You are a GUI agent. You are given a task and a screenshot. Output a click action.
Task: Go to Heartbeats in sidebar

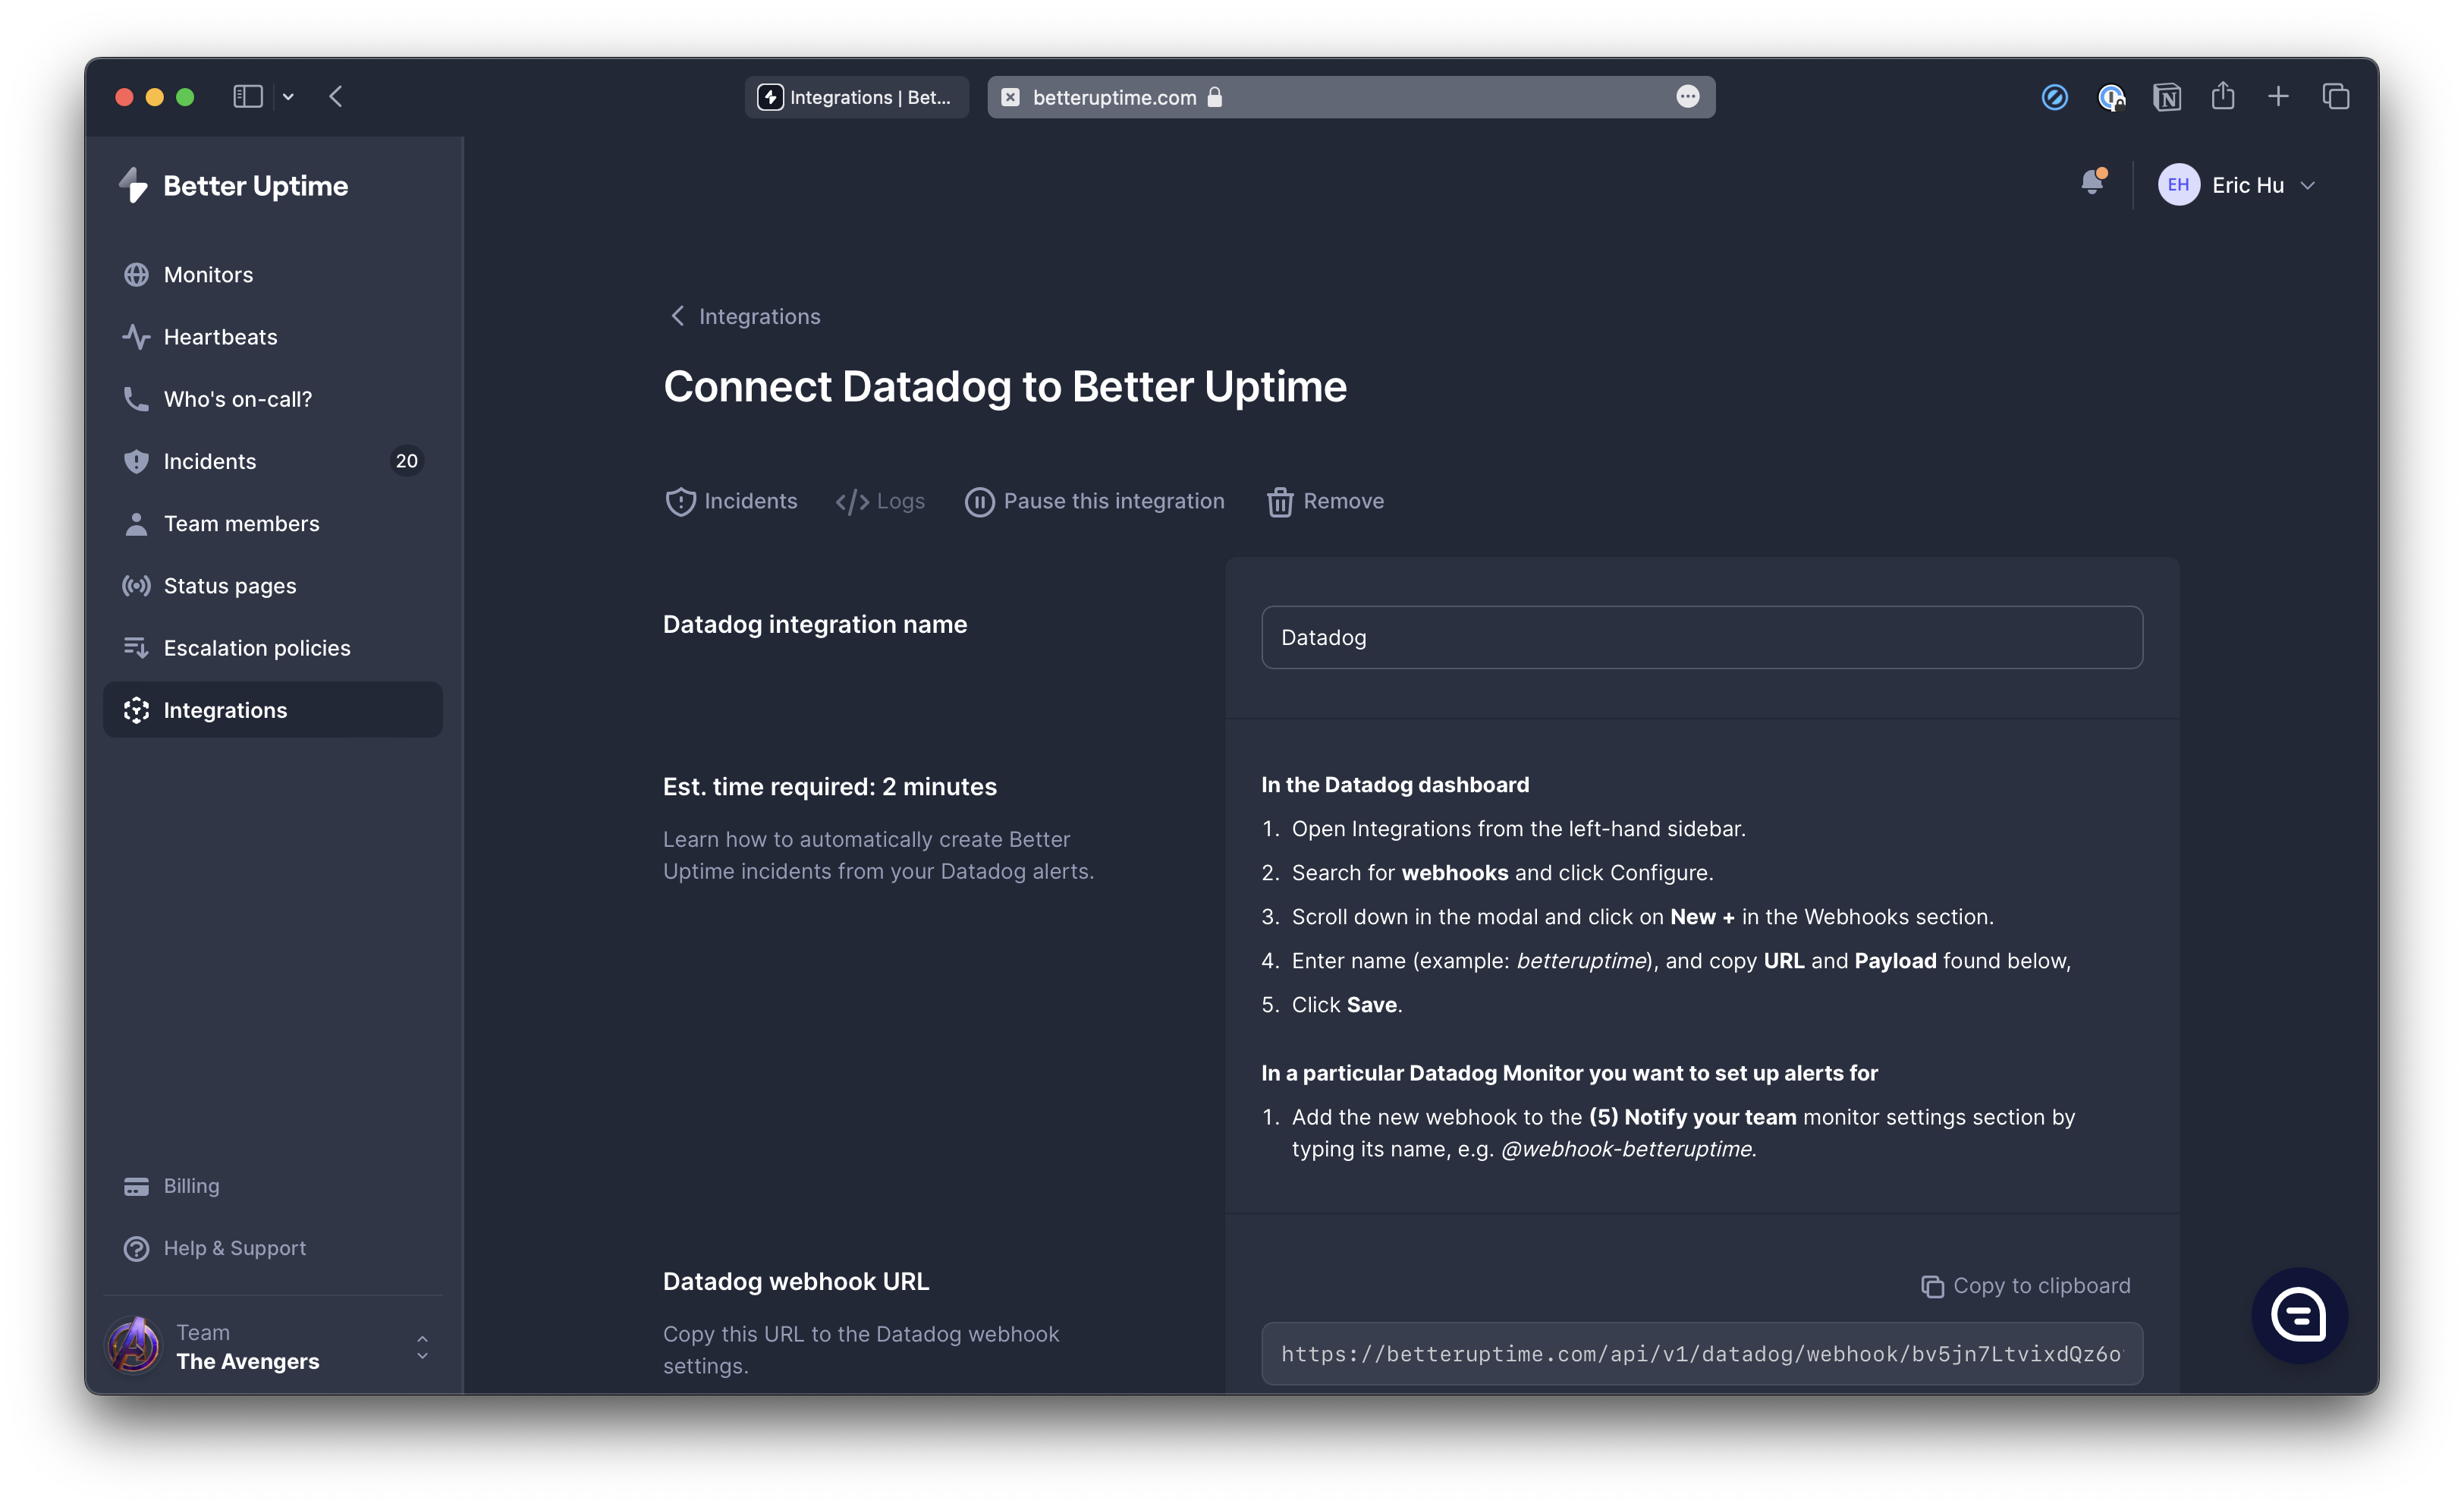pyautogui.click(x=272, y=336)
